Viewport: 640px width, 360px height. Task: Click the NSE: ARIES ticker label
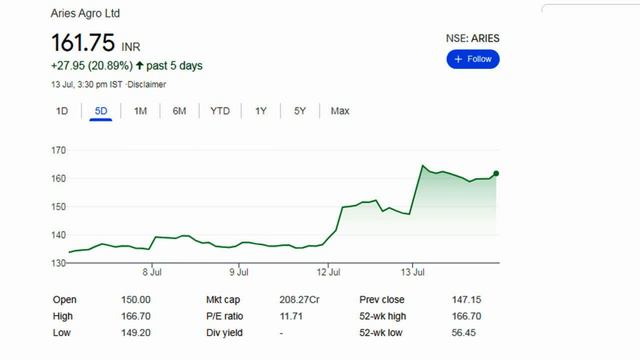[x=473, y=38]
